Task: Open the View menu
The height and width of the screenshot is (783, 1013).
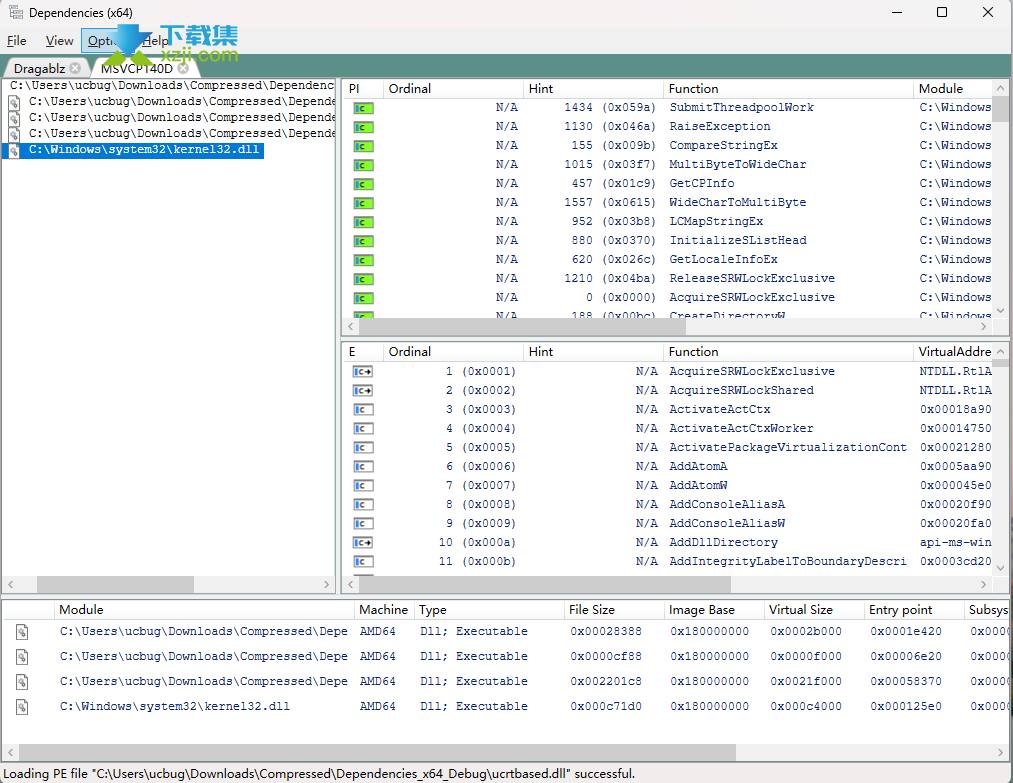Action: click(x=59, y=41)
